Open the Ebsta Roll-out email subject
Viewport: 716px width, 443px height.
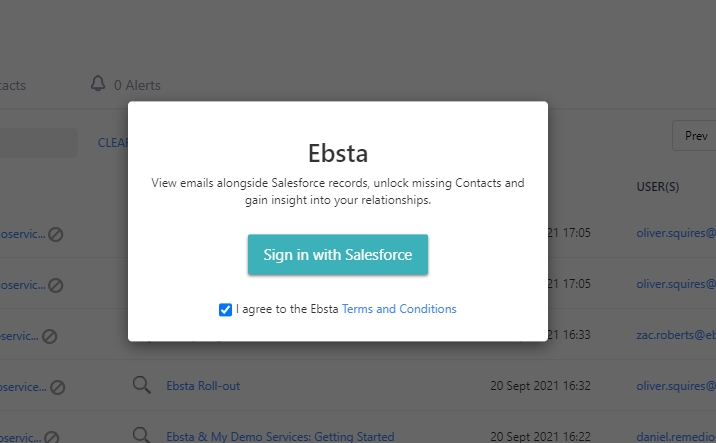pos(203,386)
